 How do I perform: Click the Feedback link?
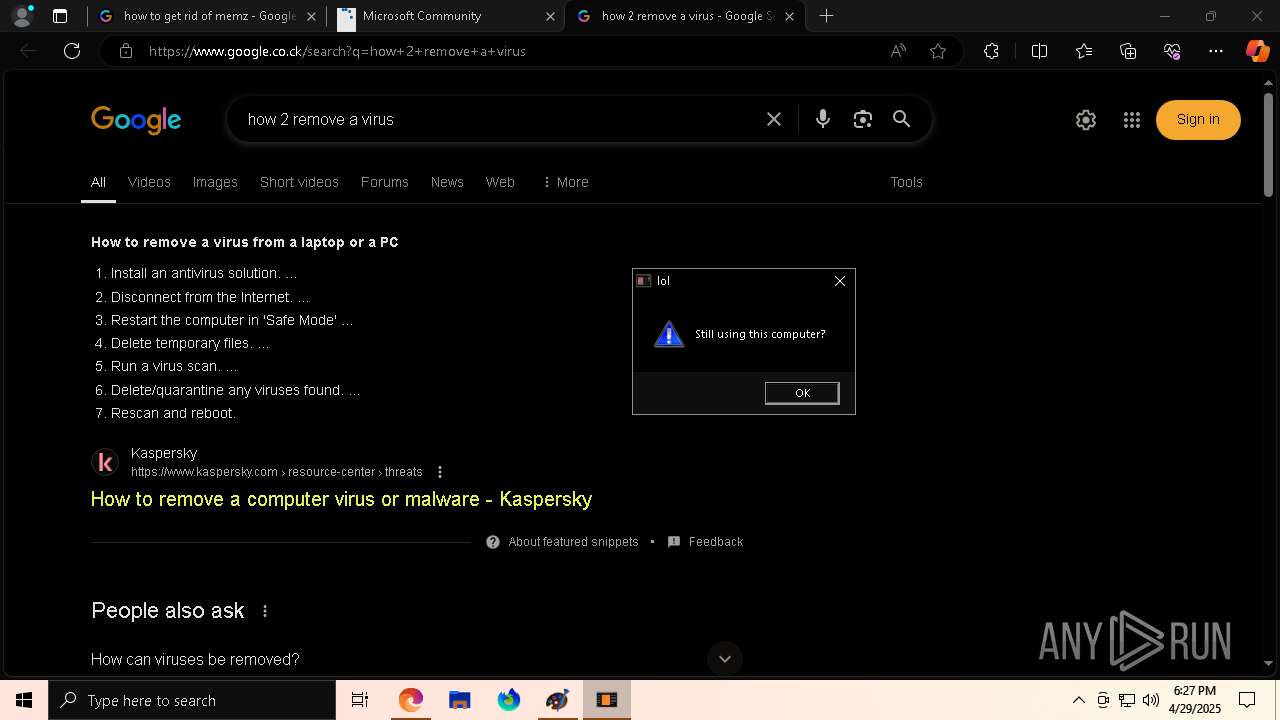click(716, 542)
